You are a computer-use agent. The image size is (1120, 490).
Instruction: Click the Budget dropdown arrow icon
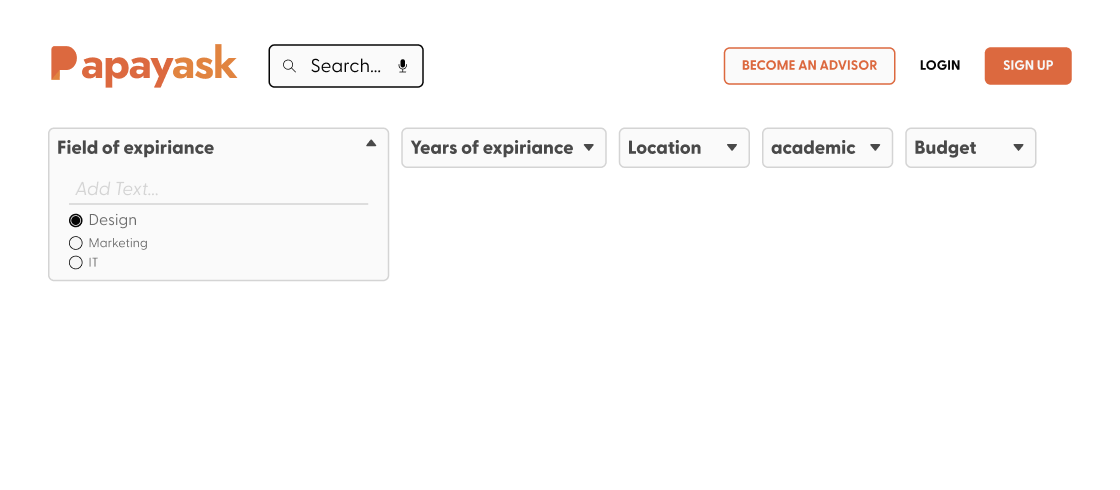[1019, 148]
